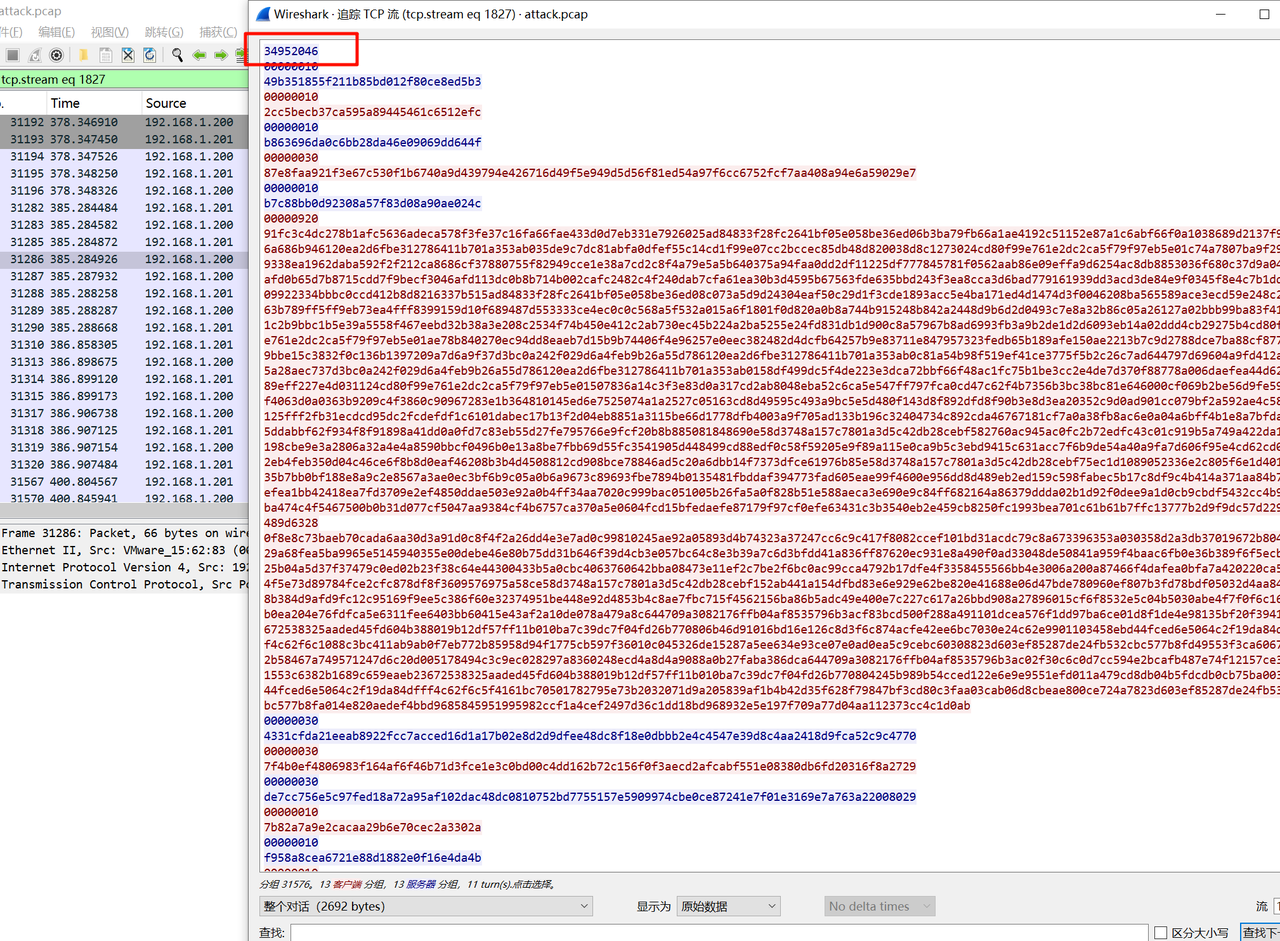Reload the capture file icon
Viewport: 1280px width, 941px height.
click(150, 55)
